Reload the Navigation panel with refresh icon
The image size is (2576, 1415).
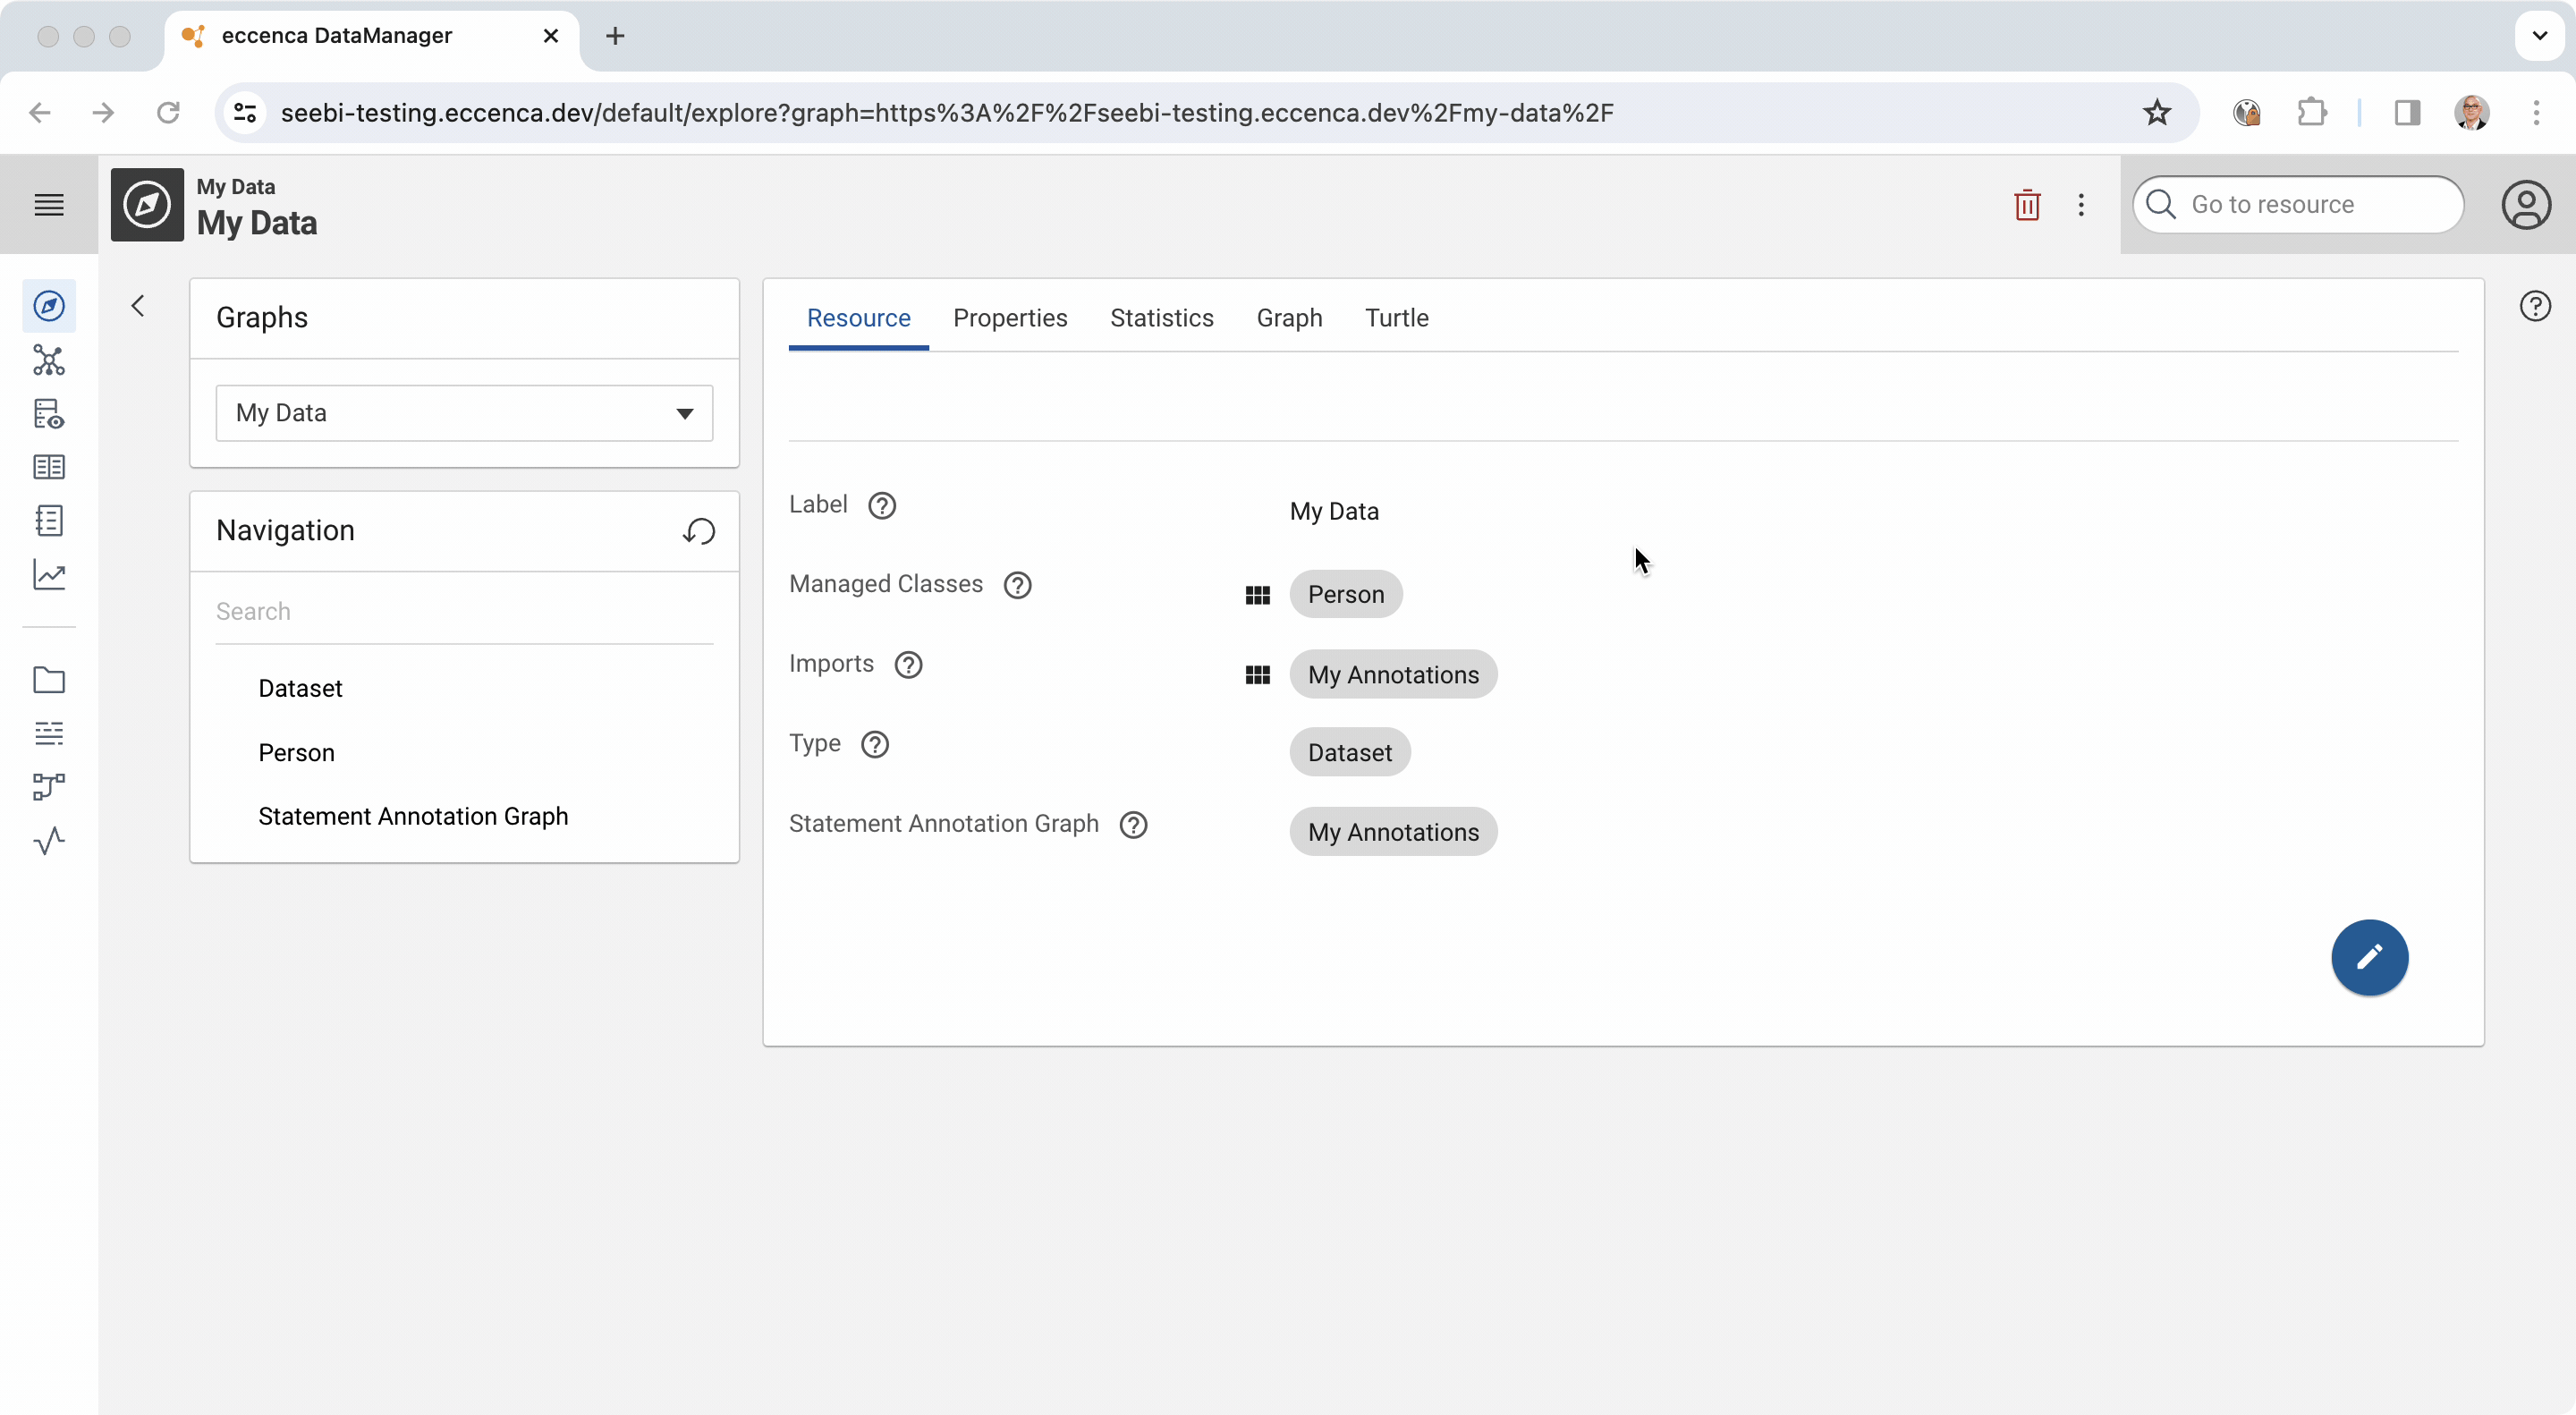tap(699, 531)
